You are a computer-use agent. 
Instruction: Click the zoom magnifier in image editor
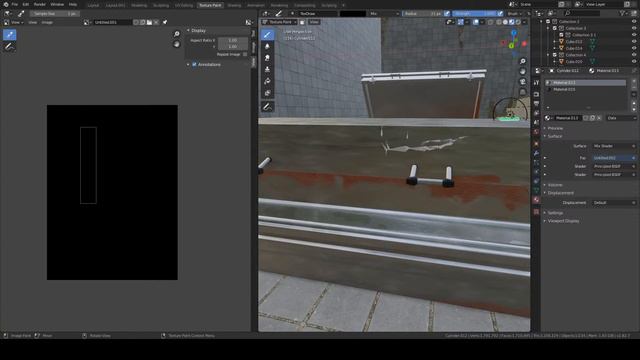pyautogui.click(x=177, y=34)
